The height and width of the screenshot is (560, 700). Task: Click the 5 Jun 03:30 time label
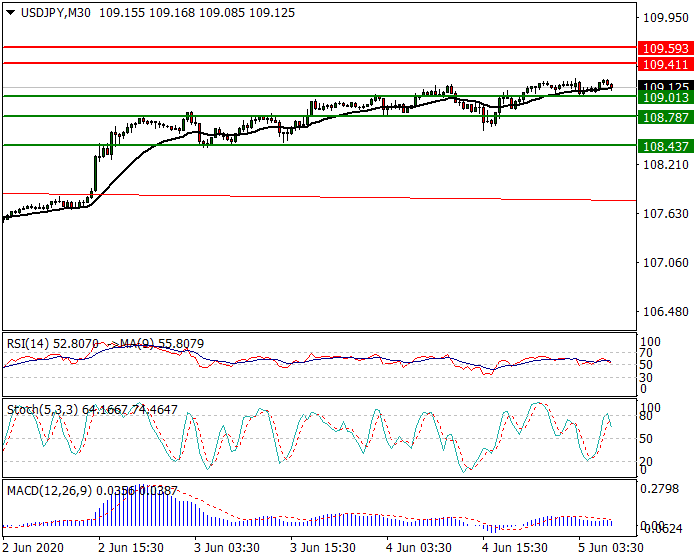click(611, 548)
